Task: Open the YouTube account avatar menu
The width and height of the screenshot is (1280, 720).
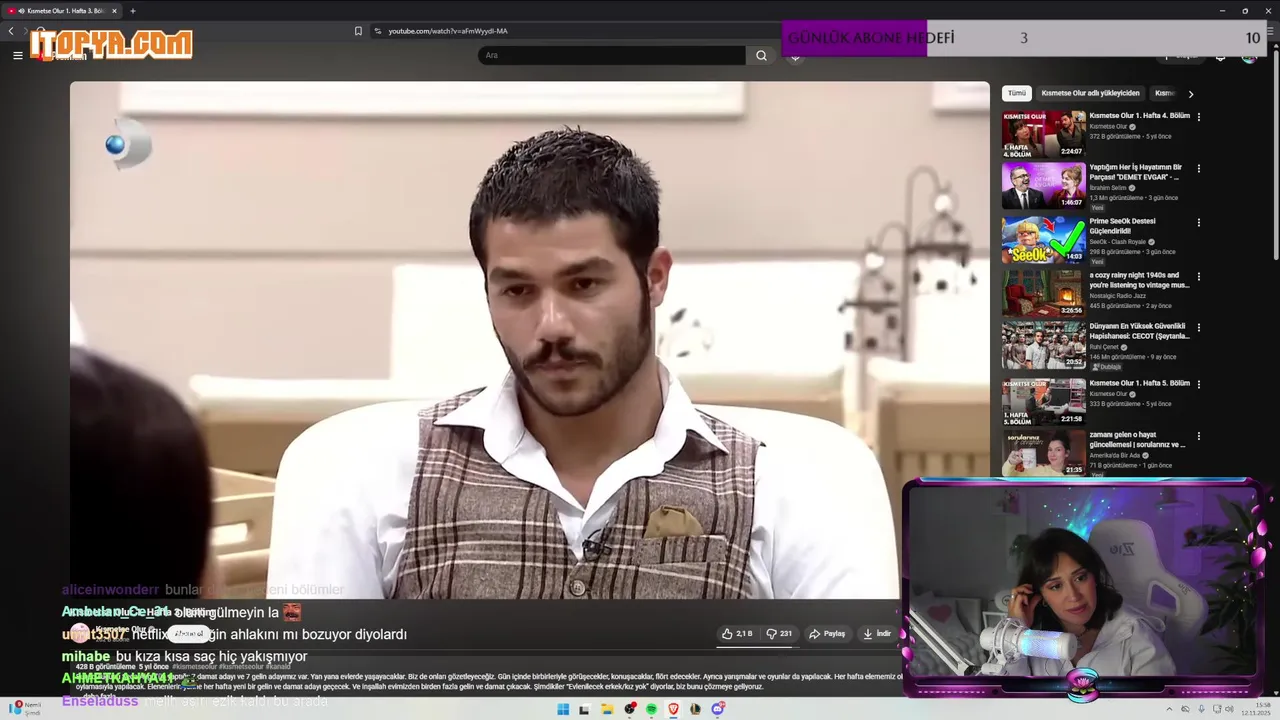Action: pyautogui.click(x=1249, y=56)
